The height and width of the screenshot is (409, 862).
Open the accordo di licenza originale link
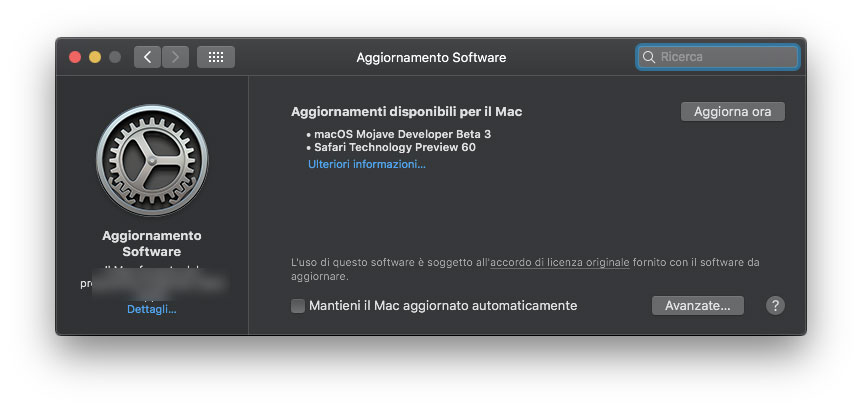(x=560, y=262)
